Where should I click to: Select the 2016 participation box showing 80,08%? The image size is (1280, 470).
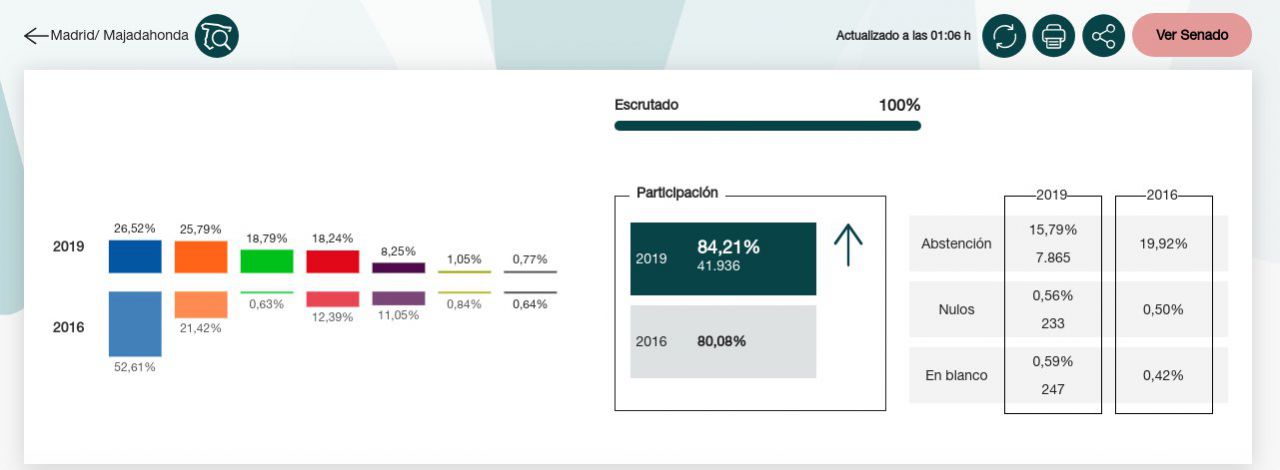tap(723, 341)
